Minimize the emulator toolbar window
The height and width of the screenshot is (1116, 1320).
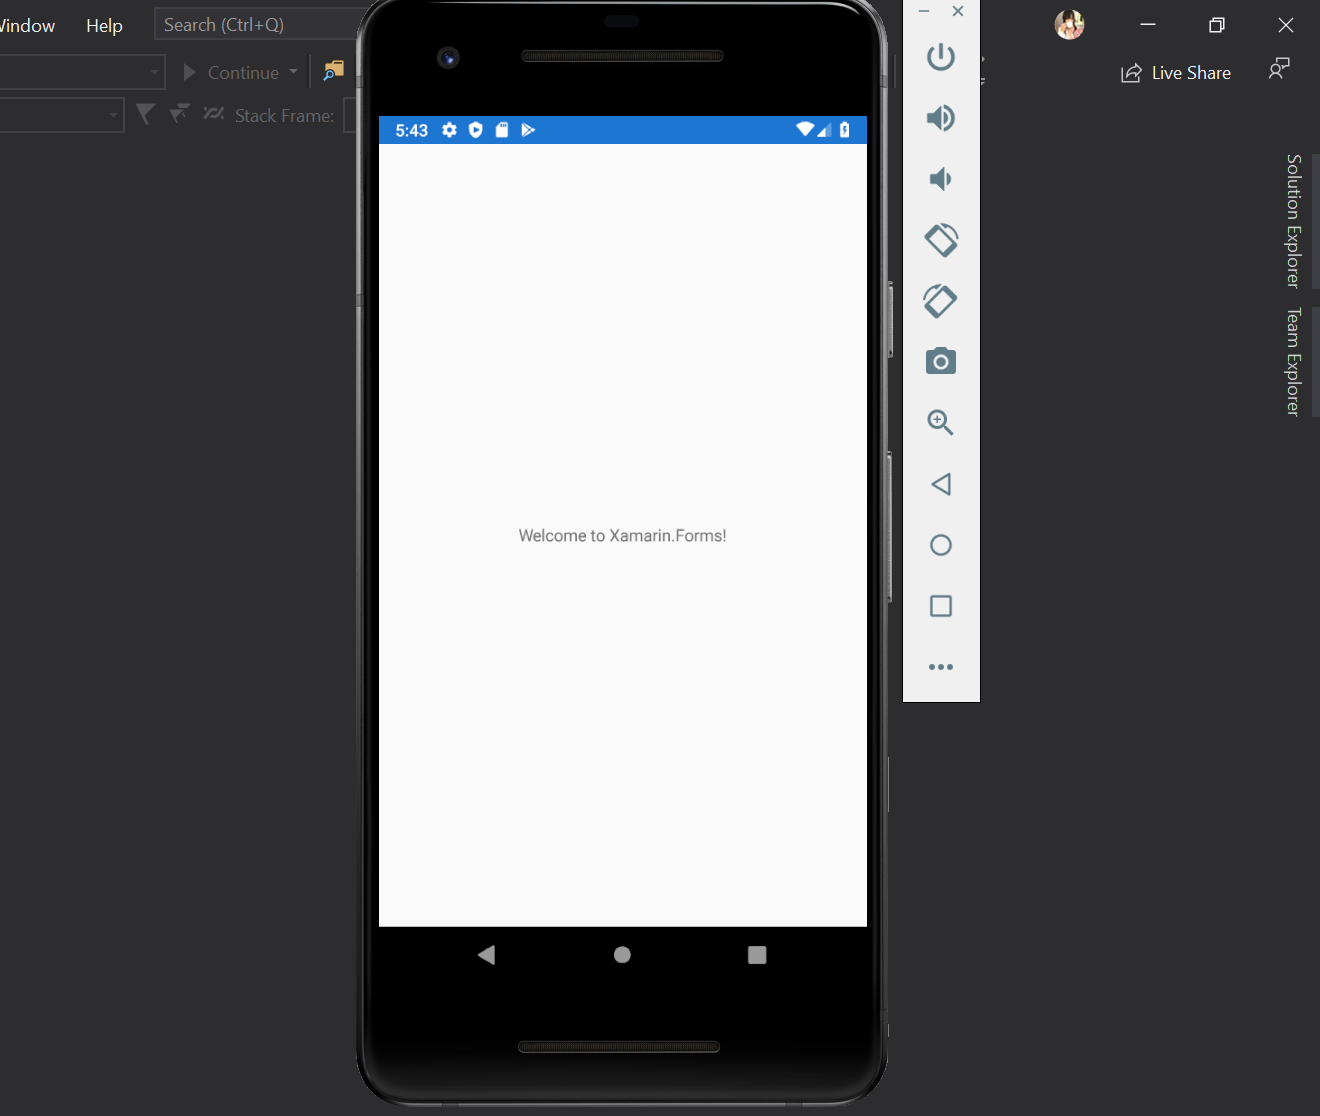pyautogui.click(x=924, y=11)
